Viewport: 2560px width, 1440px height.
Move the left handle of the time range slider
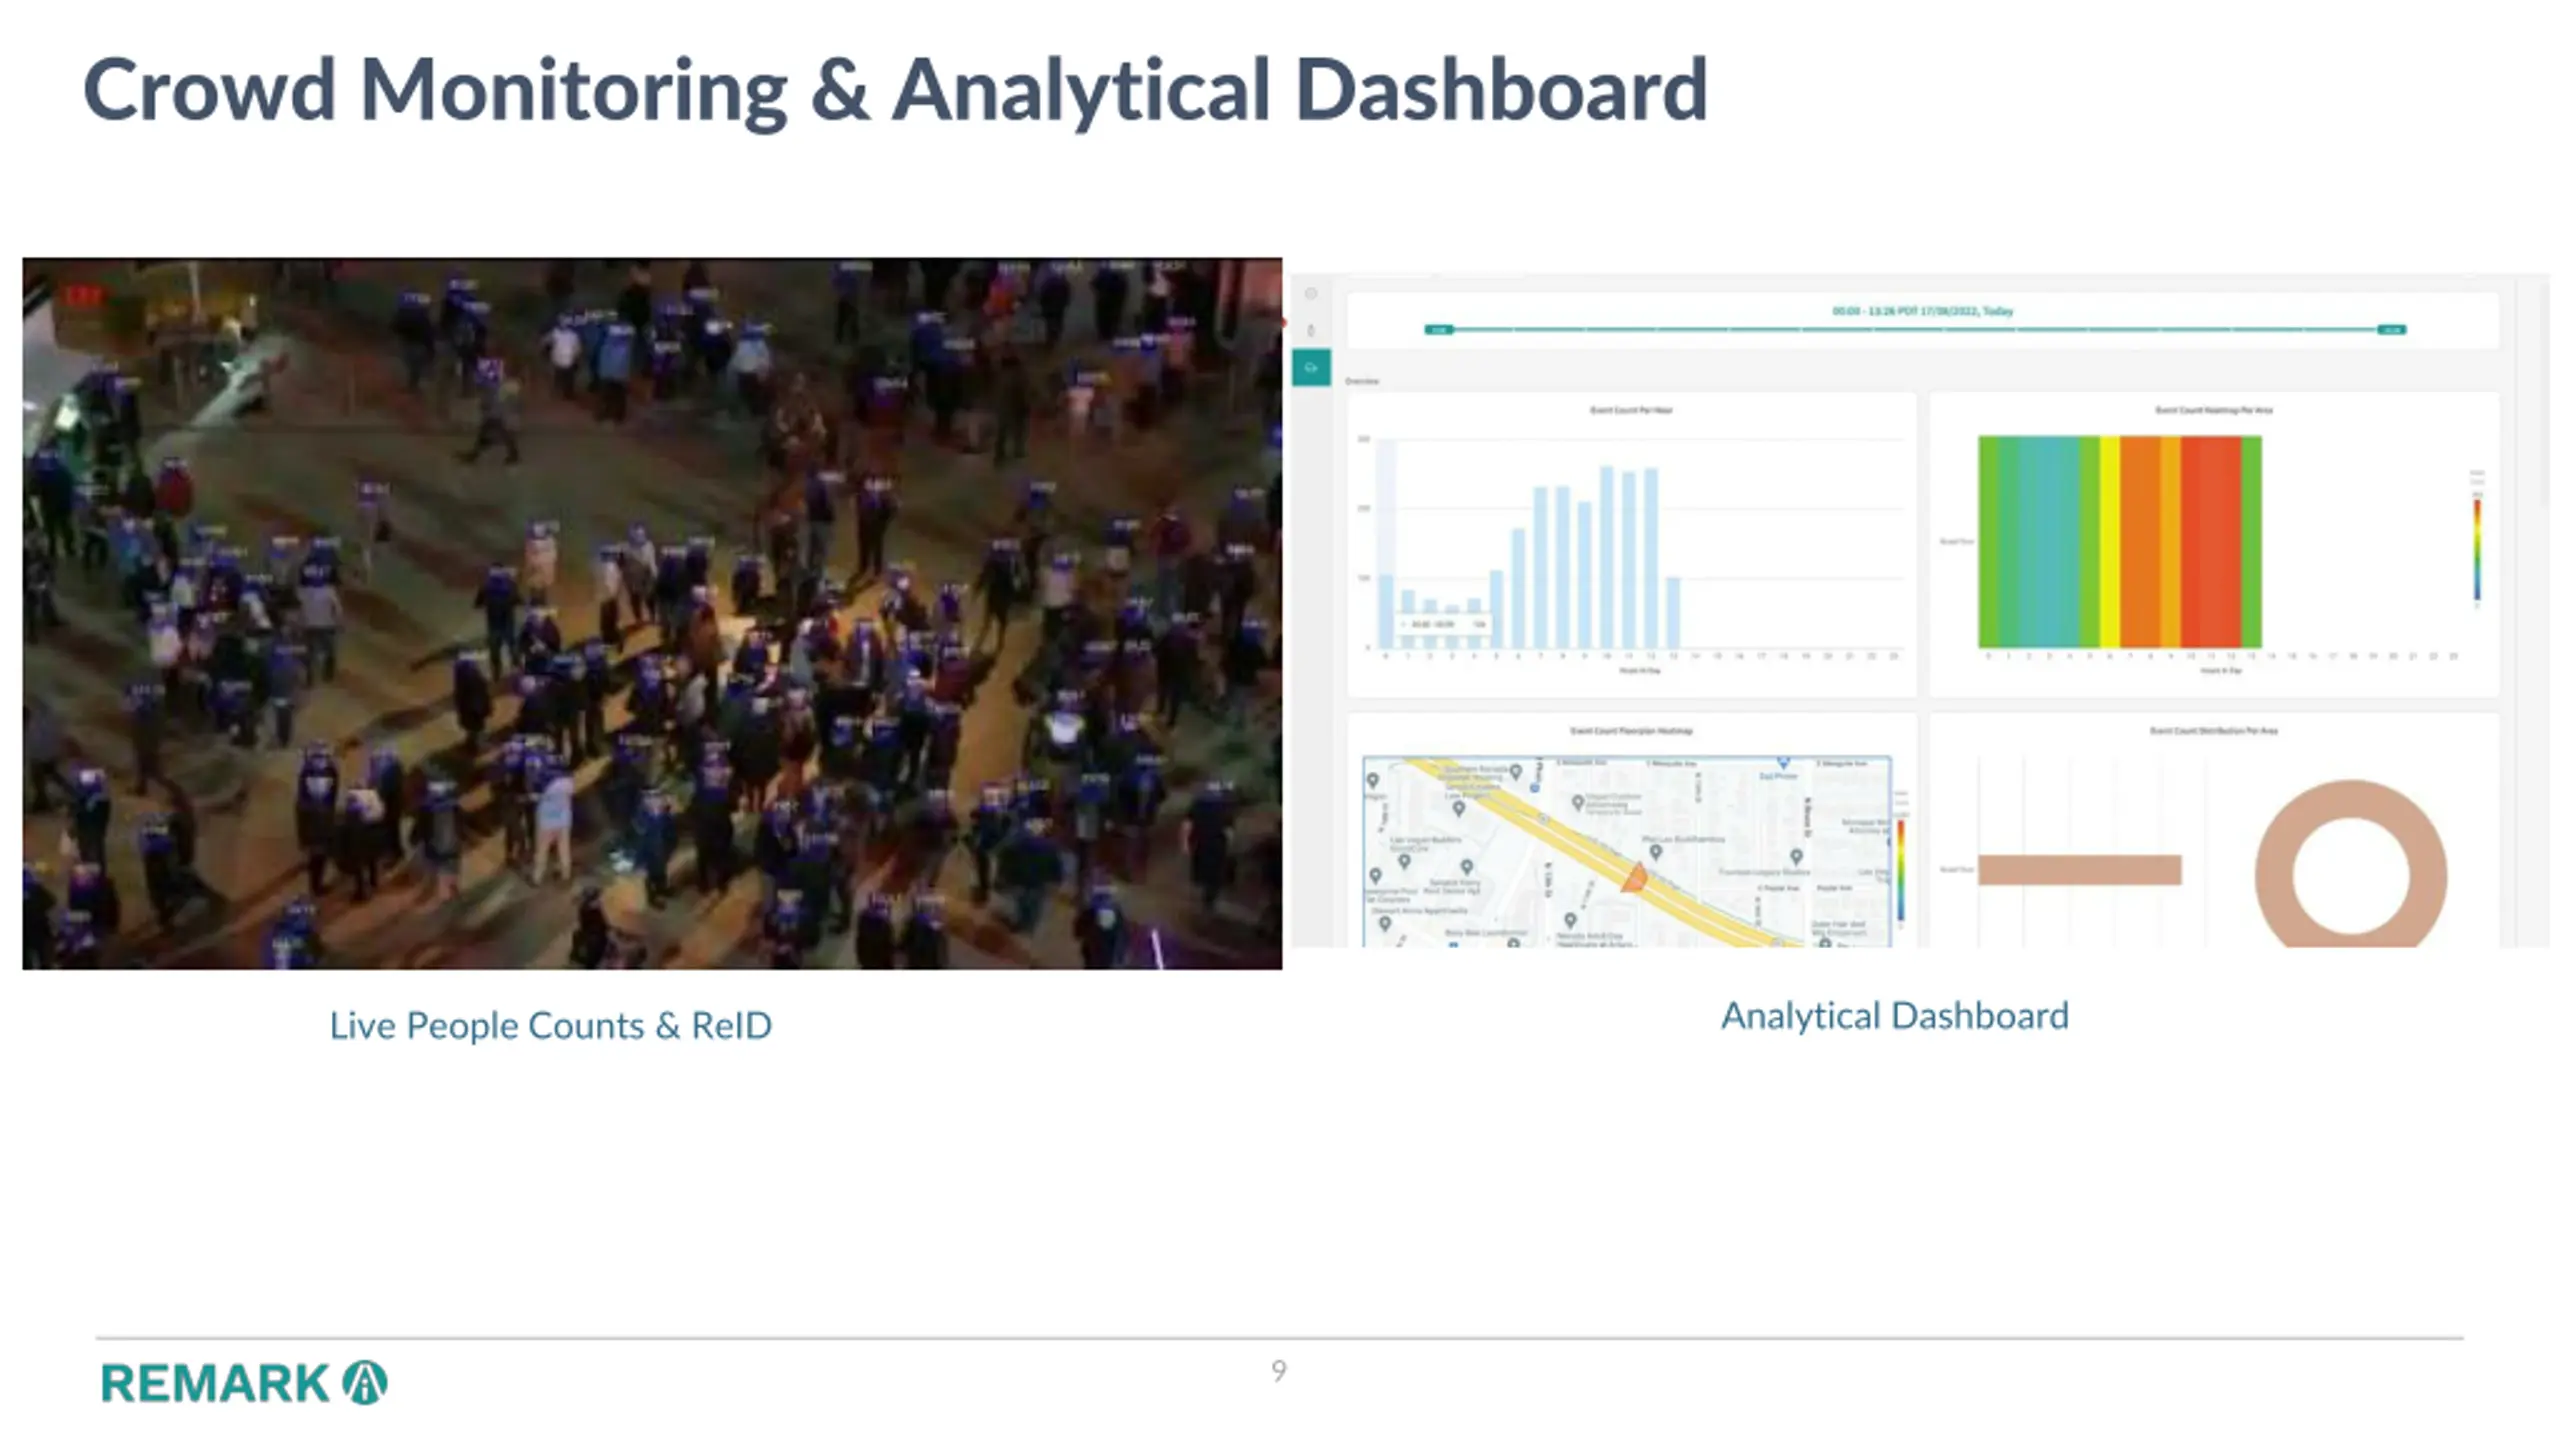click(x=1438, y=330)
